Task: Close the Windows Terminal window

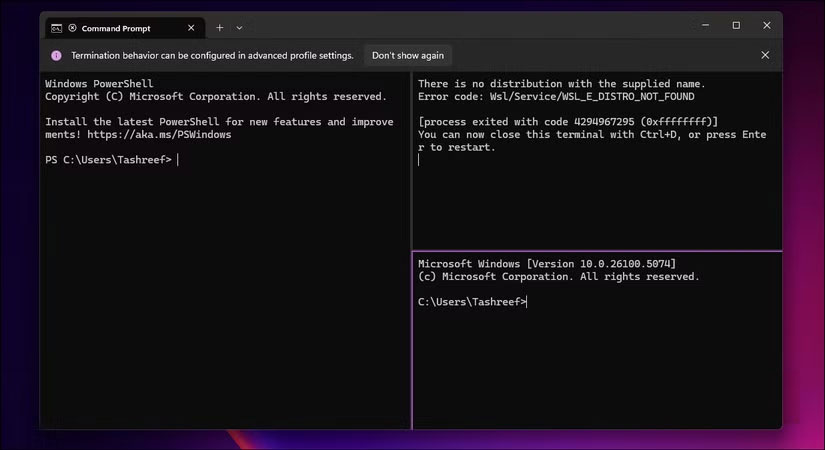Action: [767, 25]
